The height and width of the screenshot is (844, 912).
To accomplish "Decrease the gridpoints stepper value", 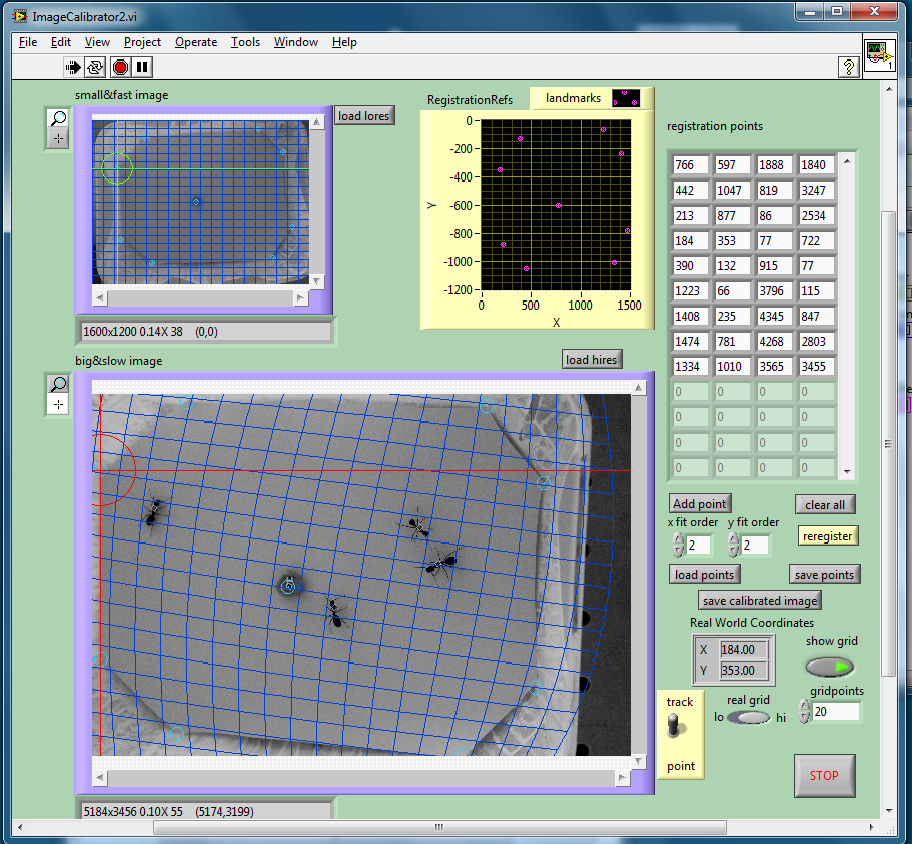I will coord(805,718).
